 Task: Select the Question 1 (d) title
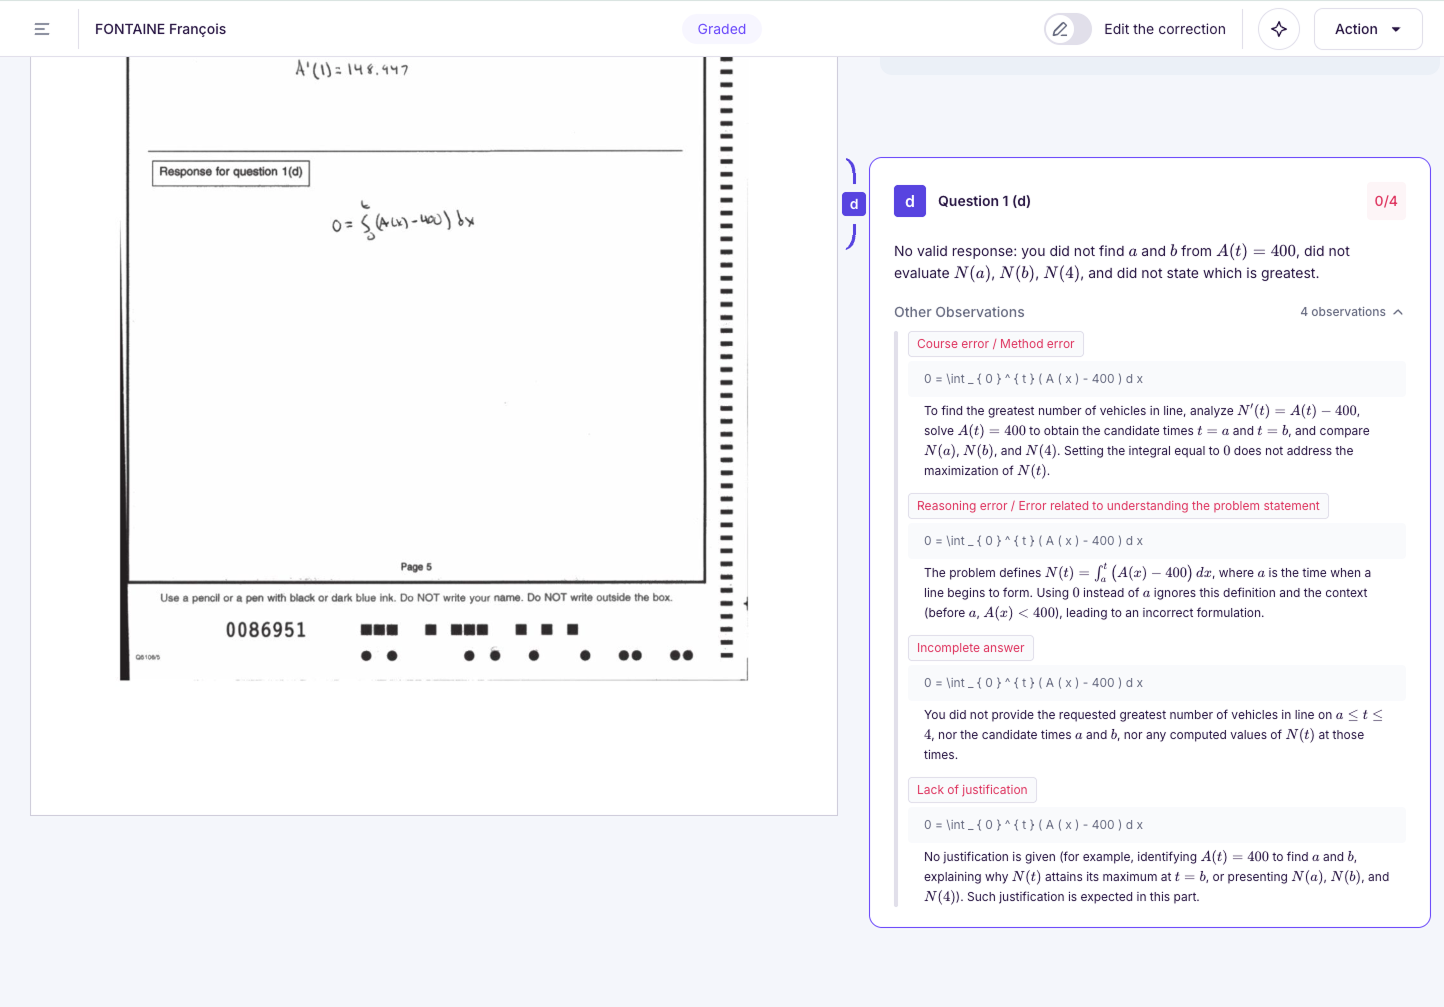pos(984,201)
